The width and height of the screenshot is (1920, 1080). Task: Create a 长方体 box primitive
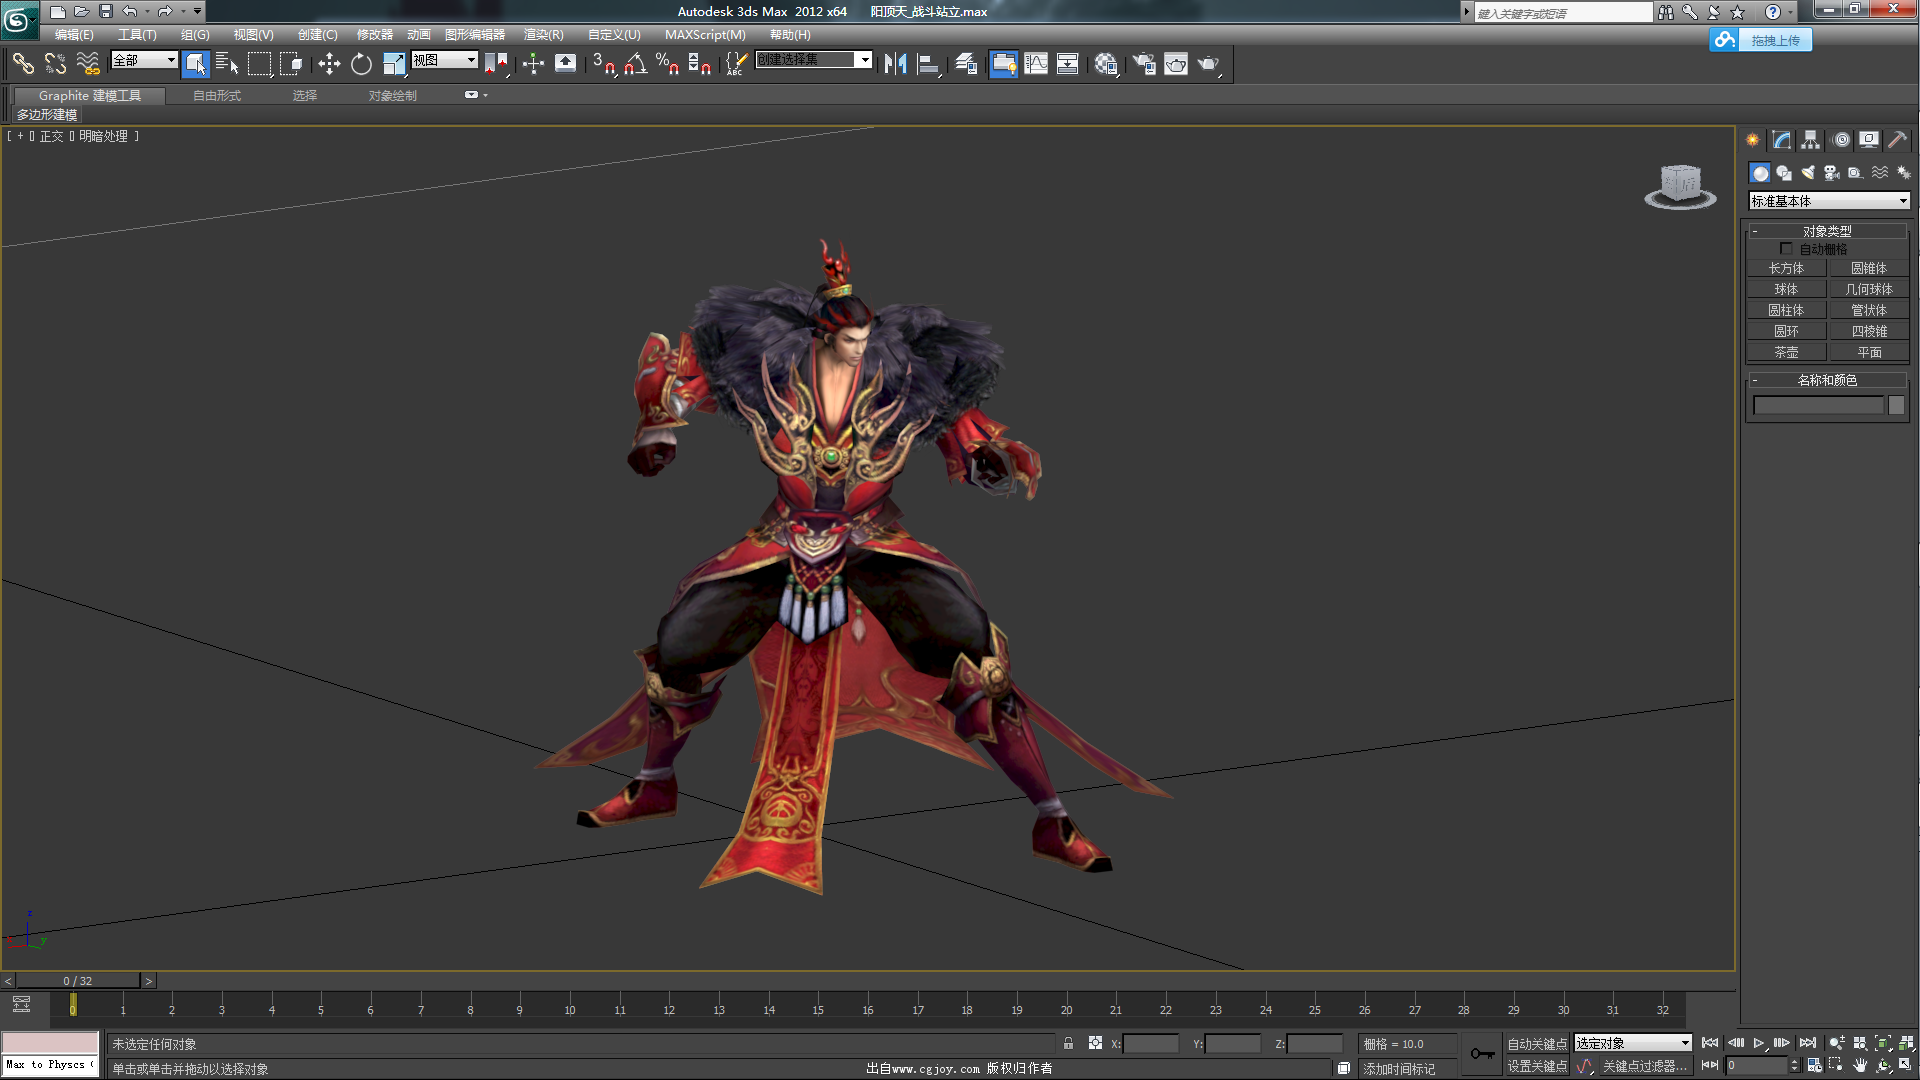[1786, 268]
